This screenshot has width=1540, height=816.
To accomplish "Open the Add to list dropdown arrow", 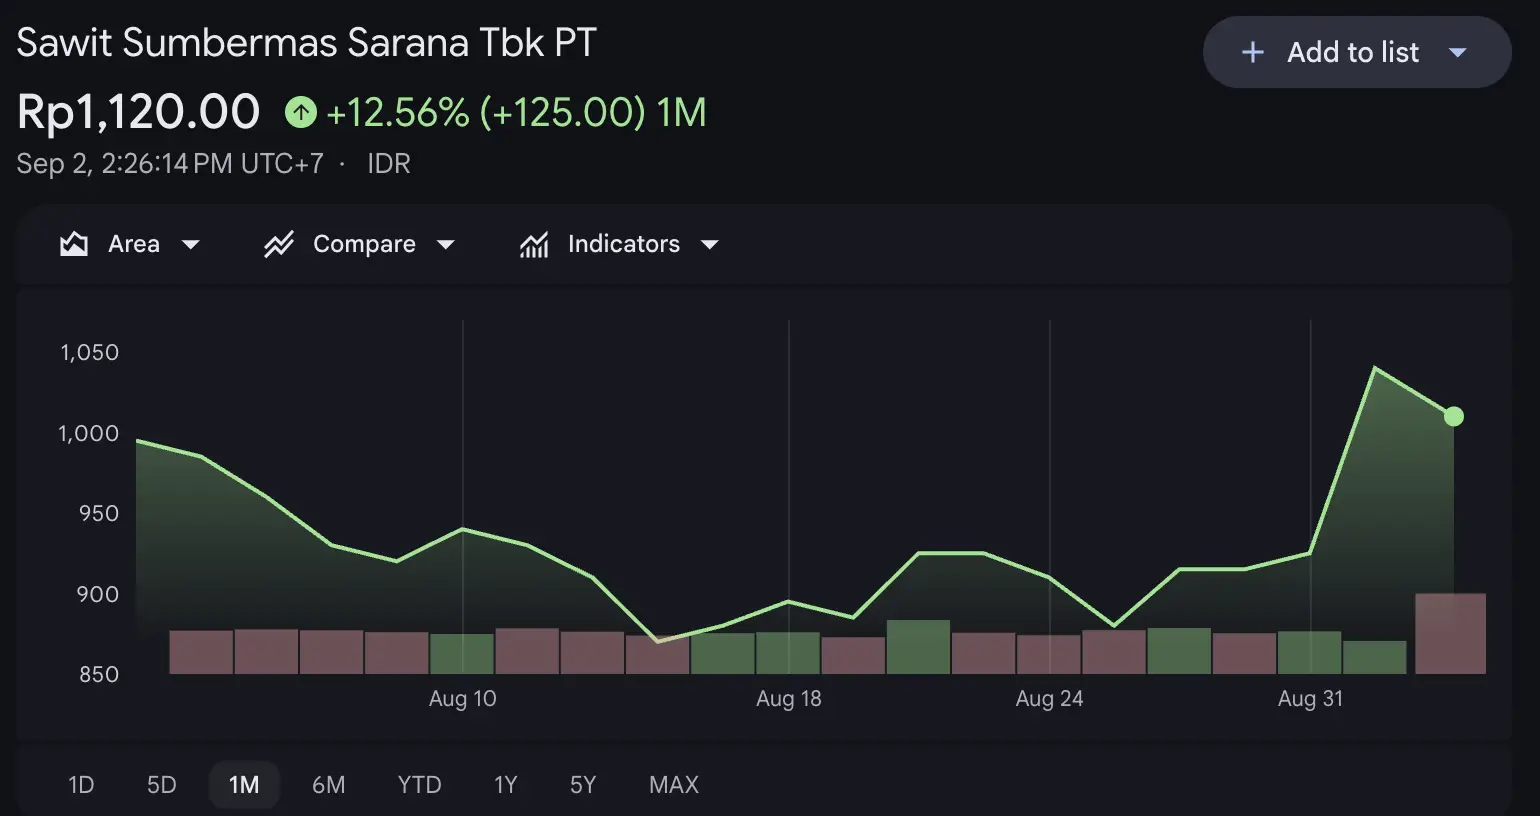I will tap(1458, 52).
